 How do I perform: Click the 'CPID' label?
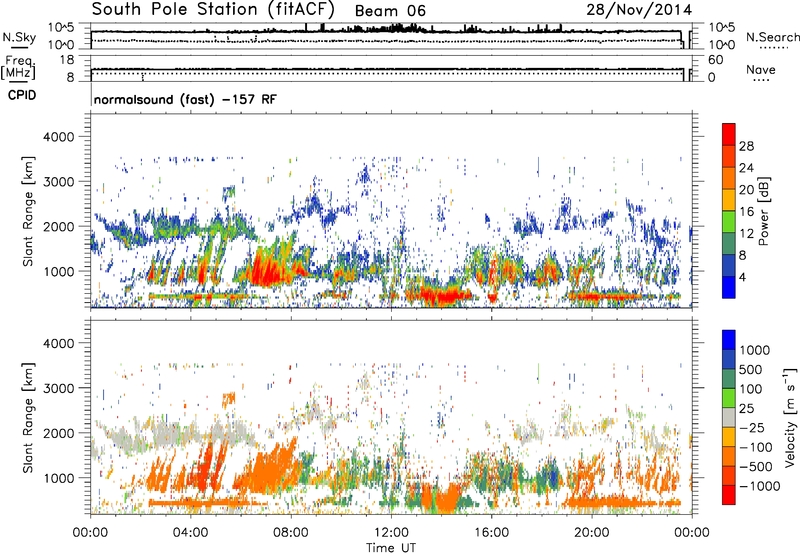coord(22,95)
